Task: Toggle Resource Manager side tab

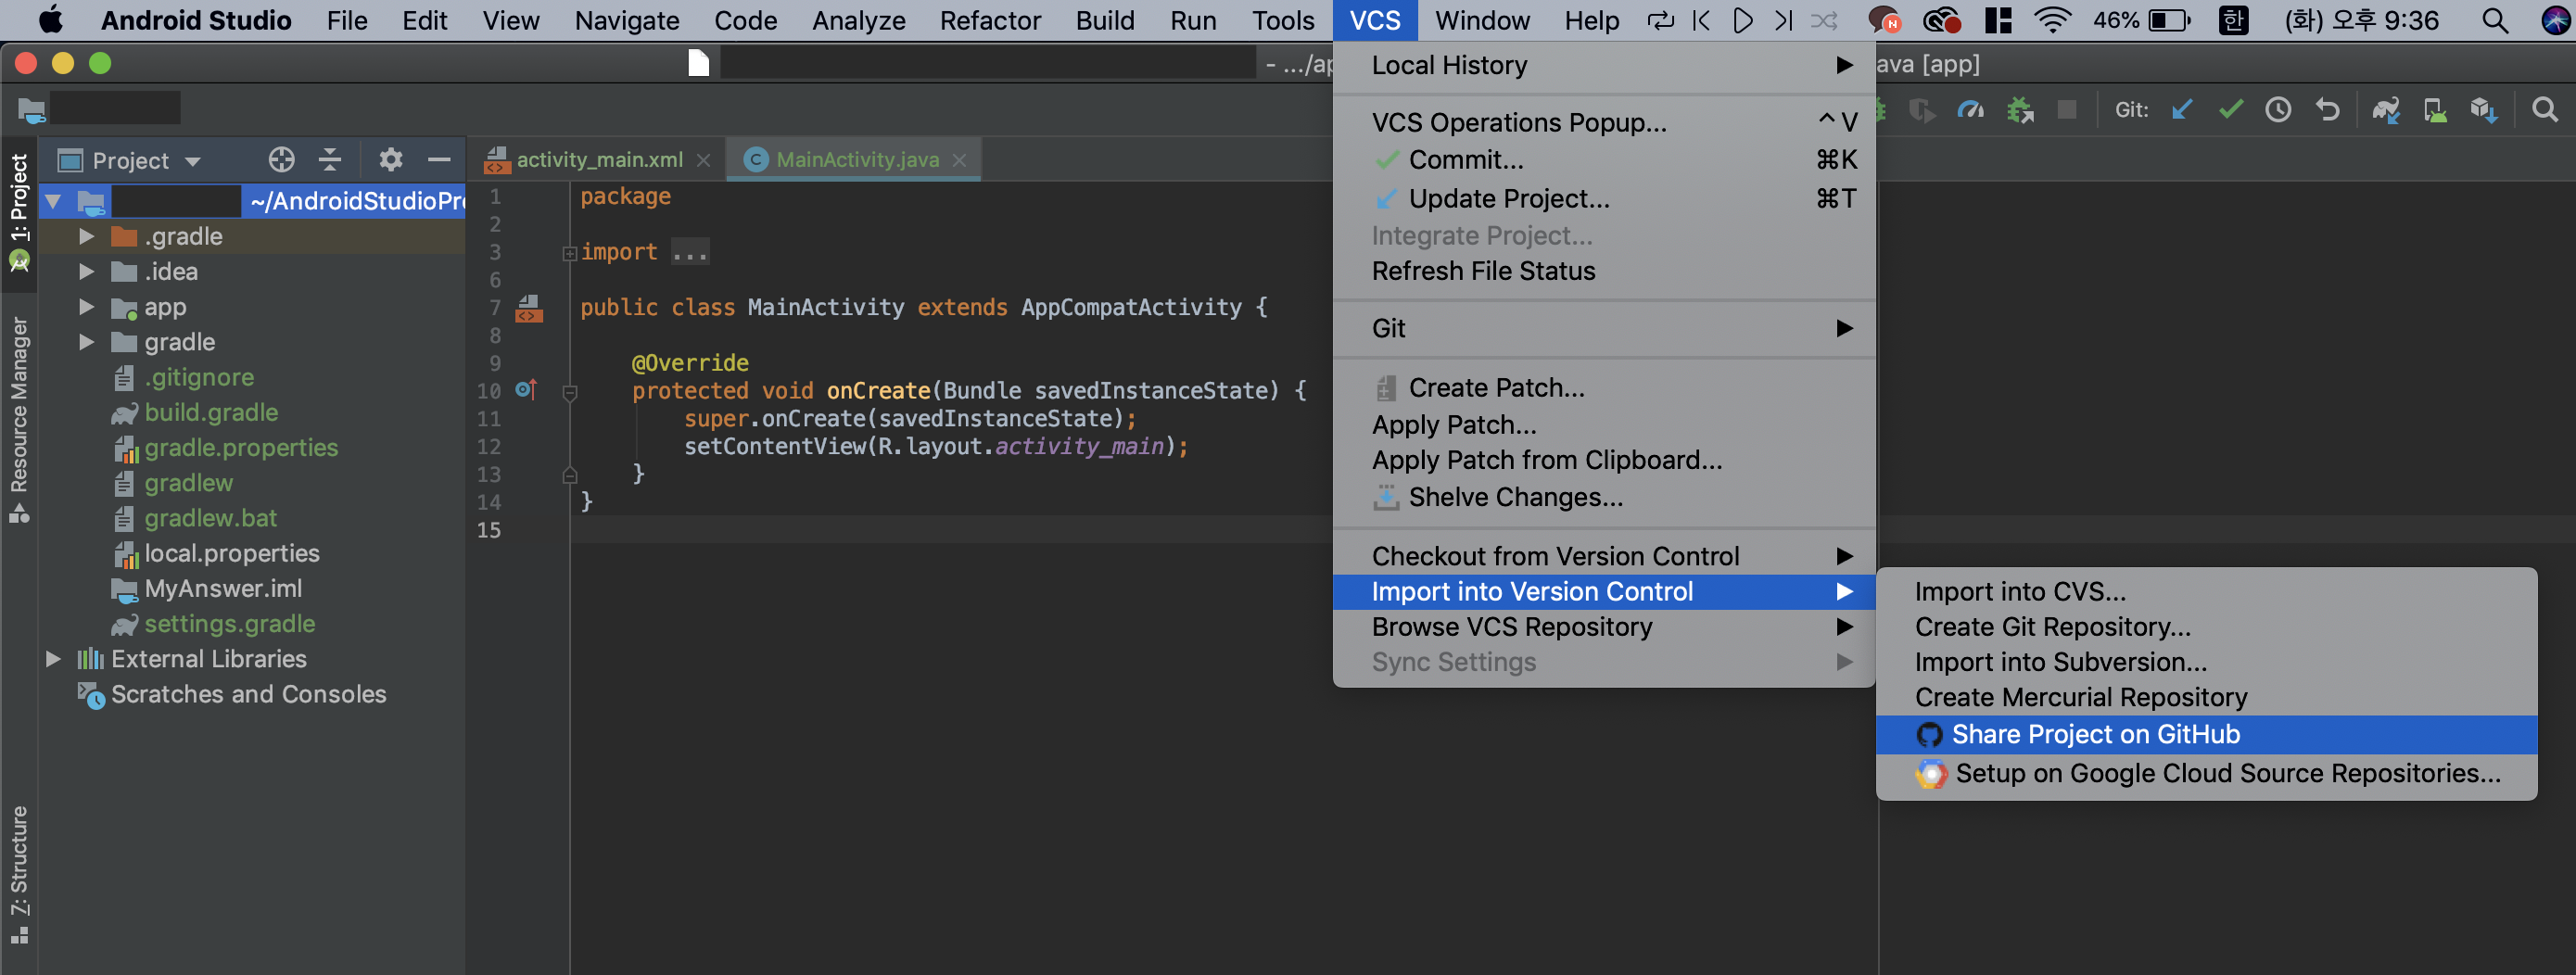Action: tap(19, 419)
